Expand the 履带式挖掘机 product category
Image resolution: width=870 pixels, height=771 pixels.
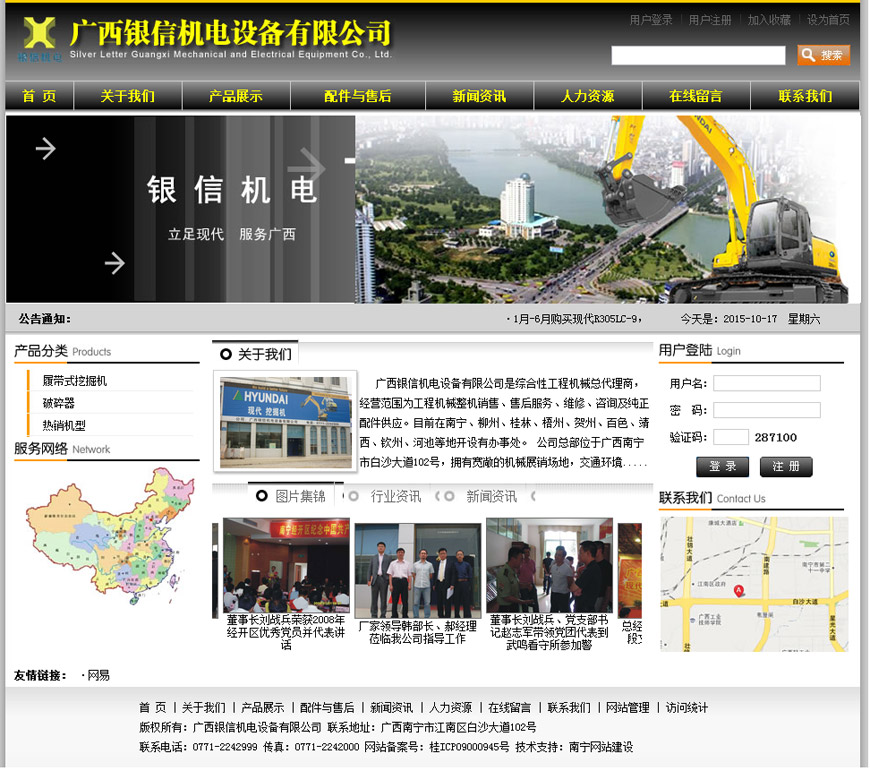[75, 381]
